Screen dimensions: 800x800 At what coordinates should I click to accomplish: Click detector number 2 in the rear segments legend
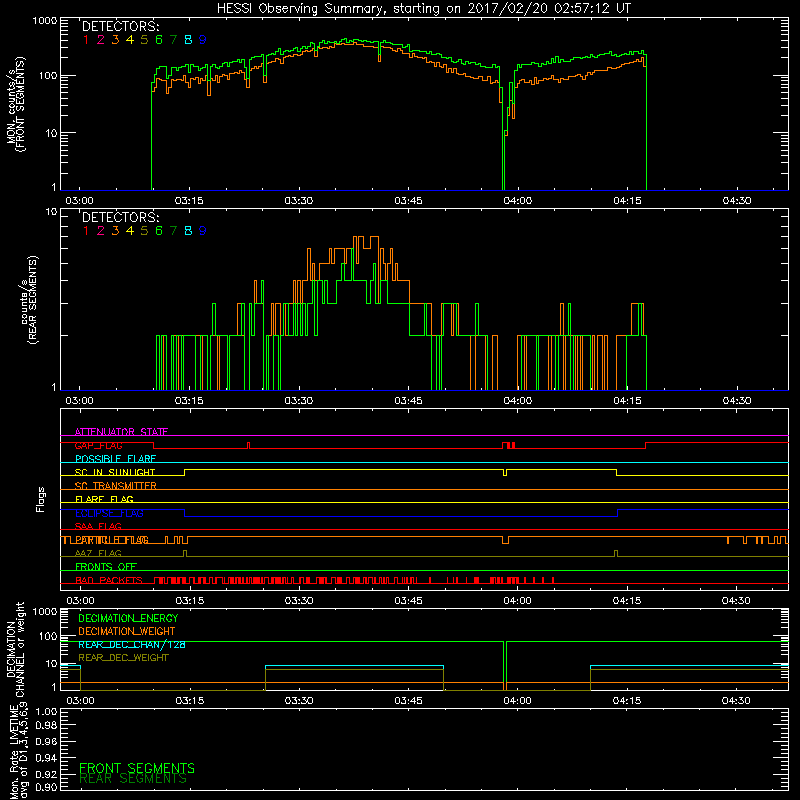[x=101, y=231]
